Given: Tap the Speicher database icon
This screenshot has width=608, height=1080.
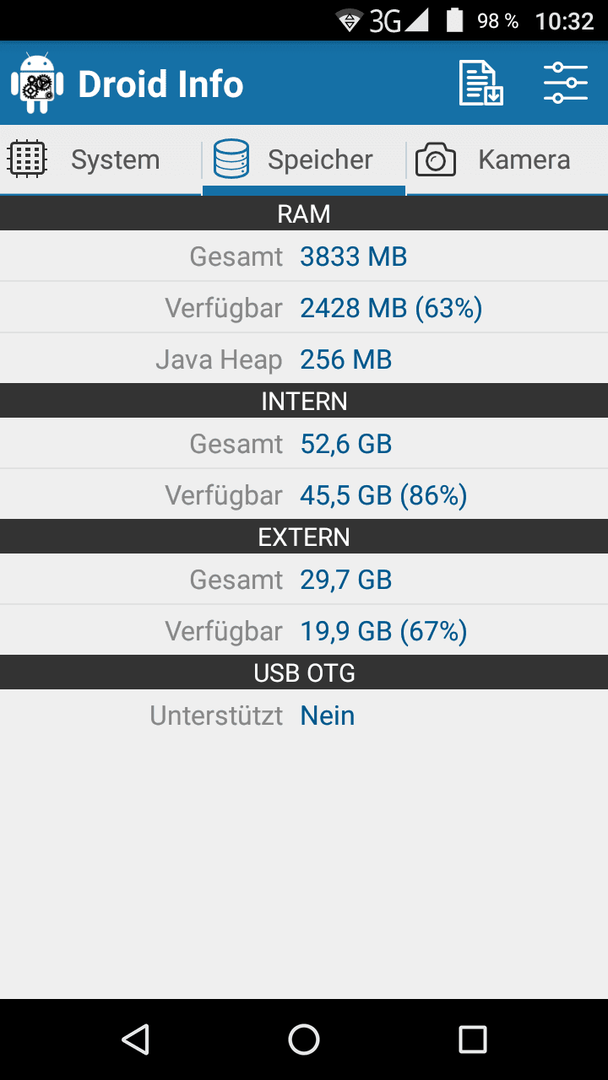Looking at the screenshot, I should 231,159.
